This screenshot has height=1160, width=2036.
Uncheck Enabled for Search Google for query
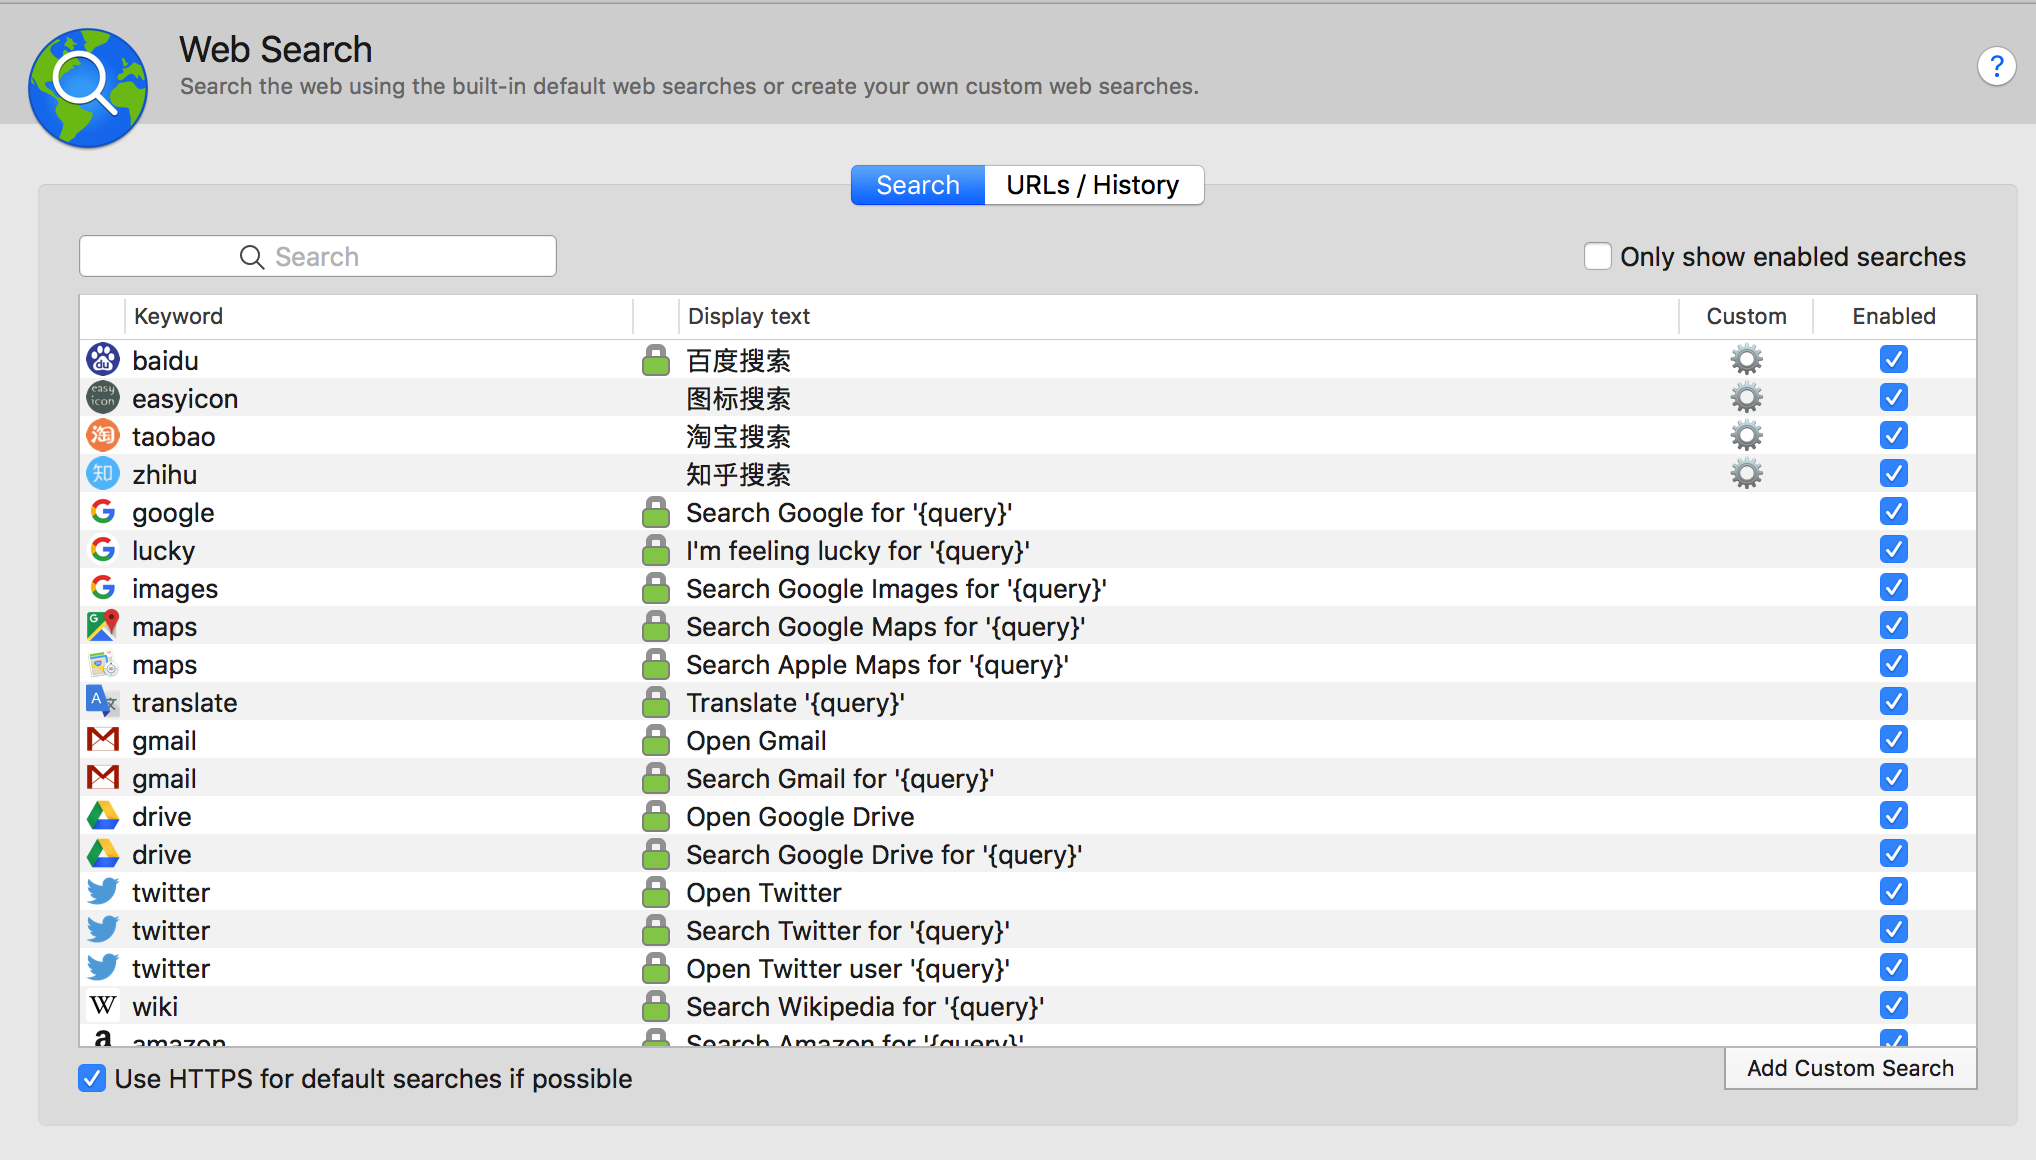[x=1894, y=512]
